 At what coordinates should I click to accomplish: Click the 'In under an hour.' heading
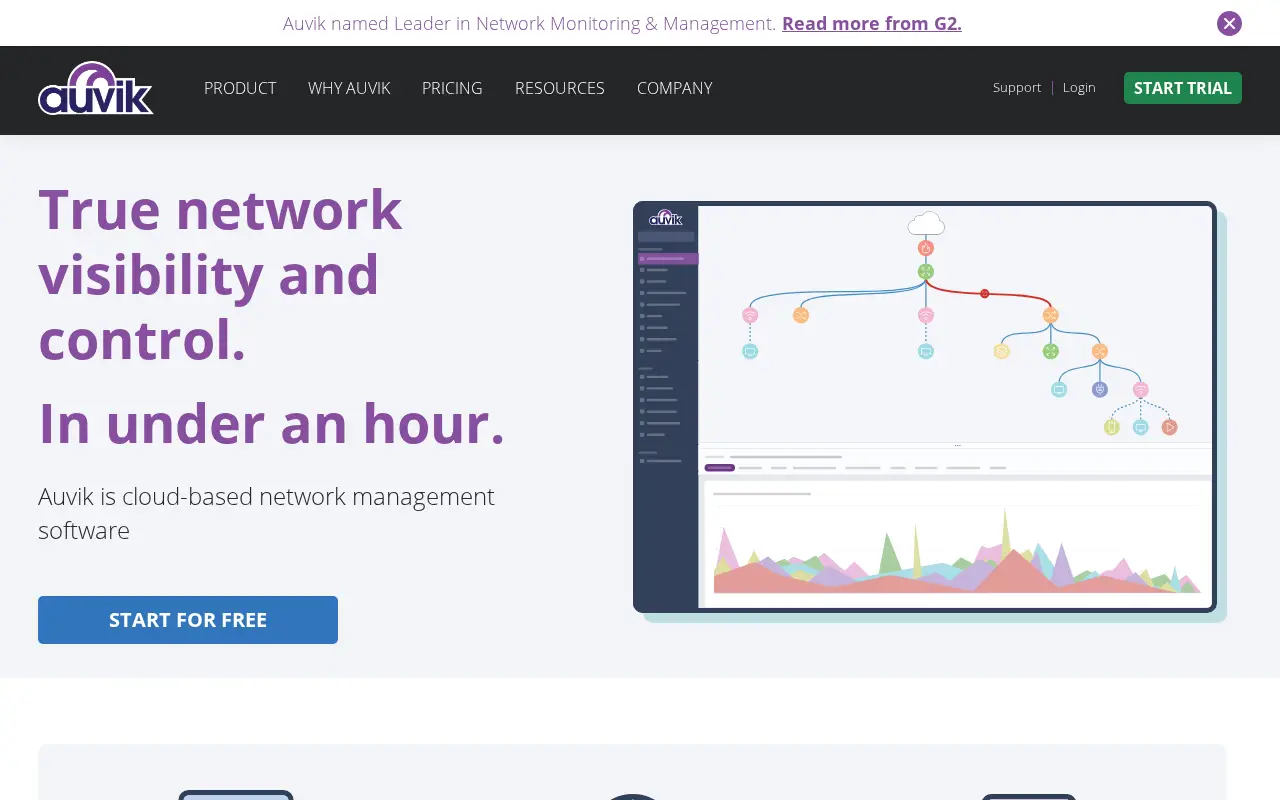click(272, 423)
